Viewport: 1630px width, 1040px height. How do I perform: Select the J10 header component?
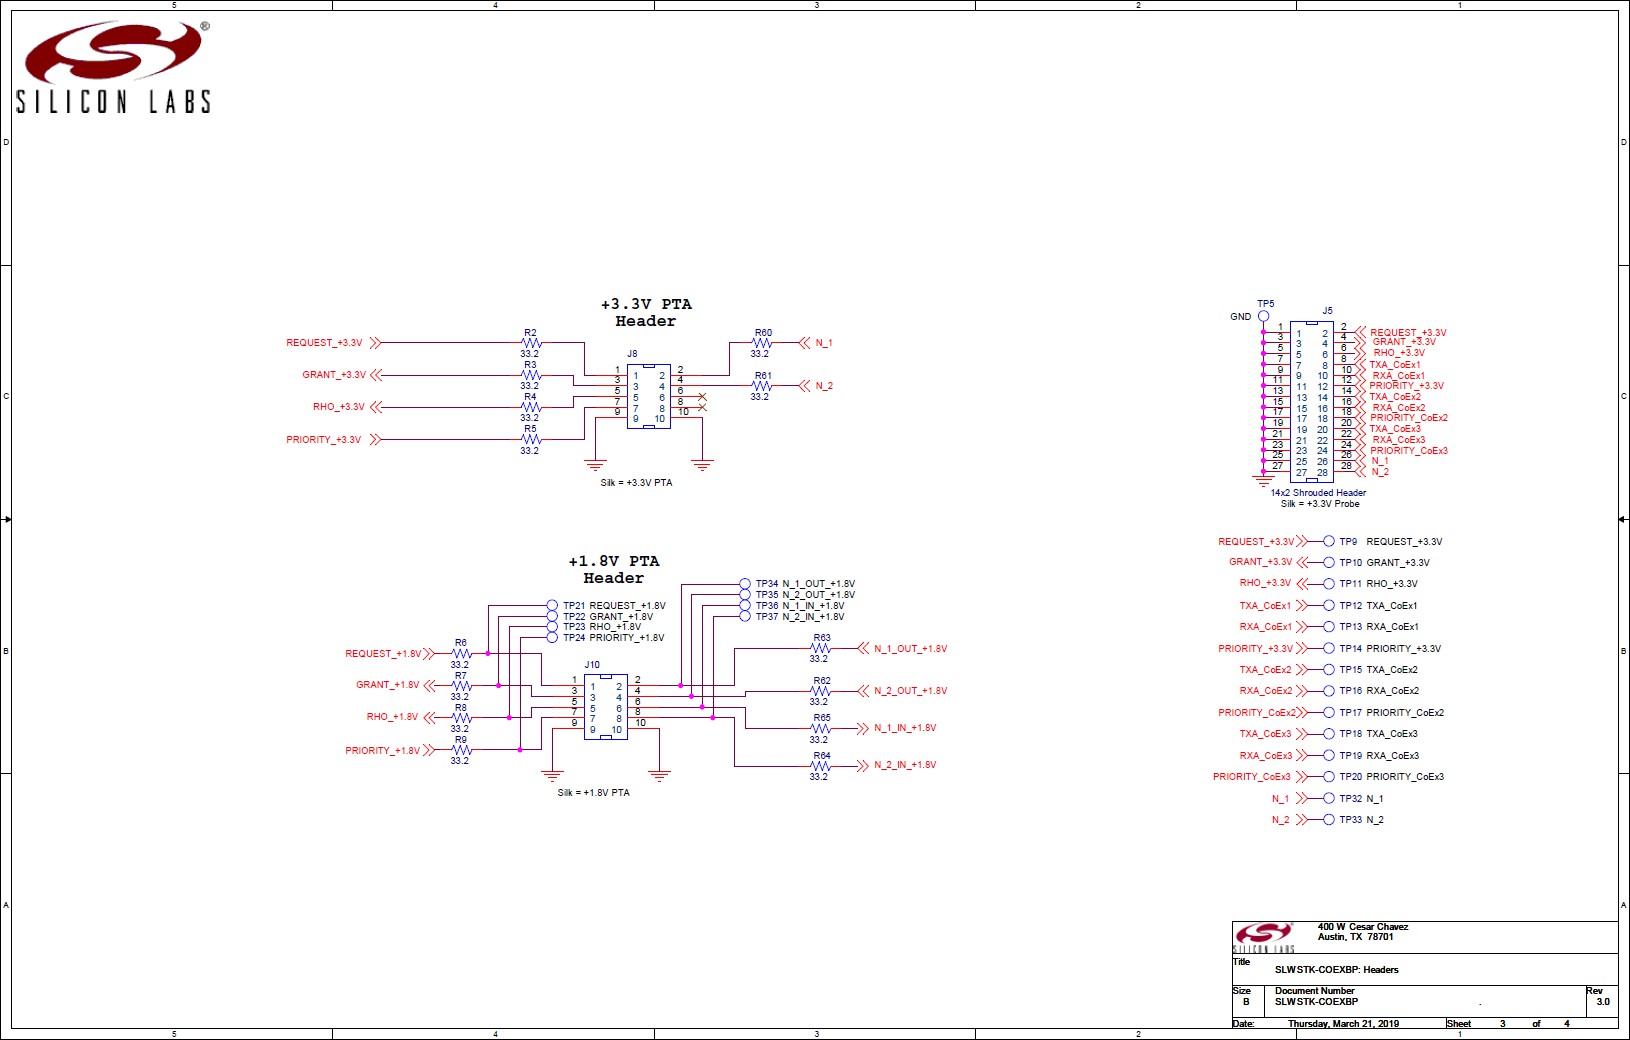point(605,707)
